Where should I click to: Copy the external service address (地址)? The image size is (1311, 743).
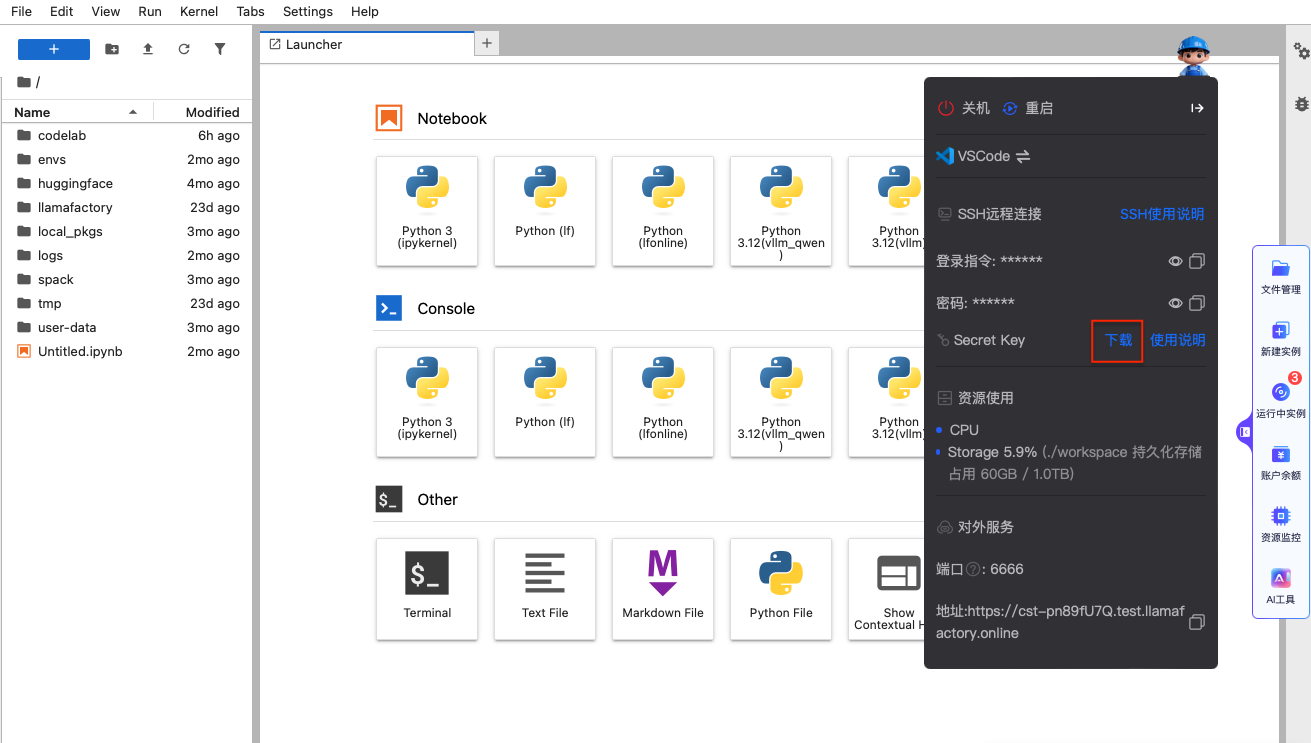tap(1196, 622)
